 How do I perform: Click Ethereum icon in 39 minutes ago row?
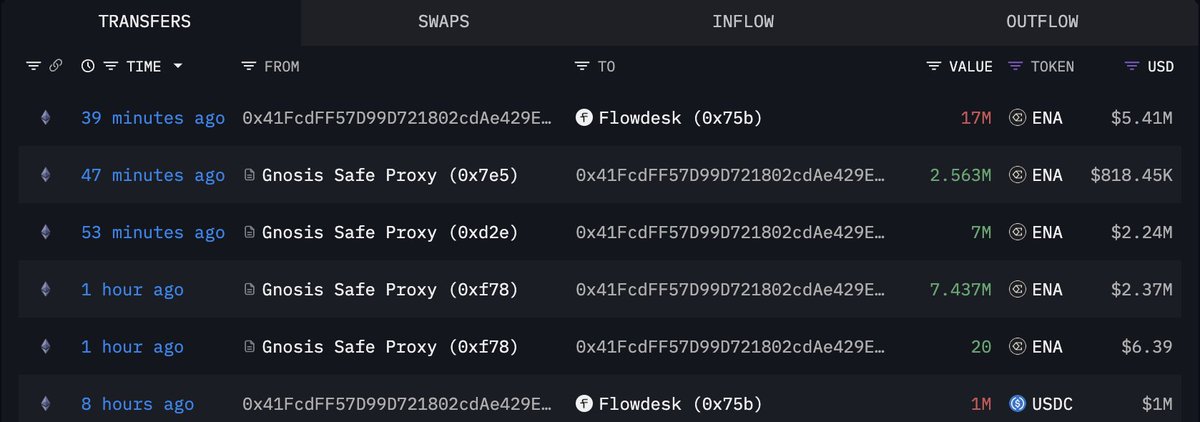[x=44, y=118]
